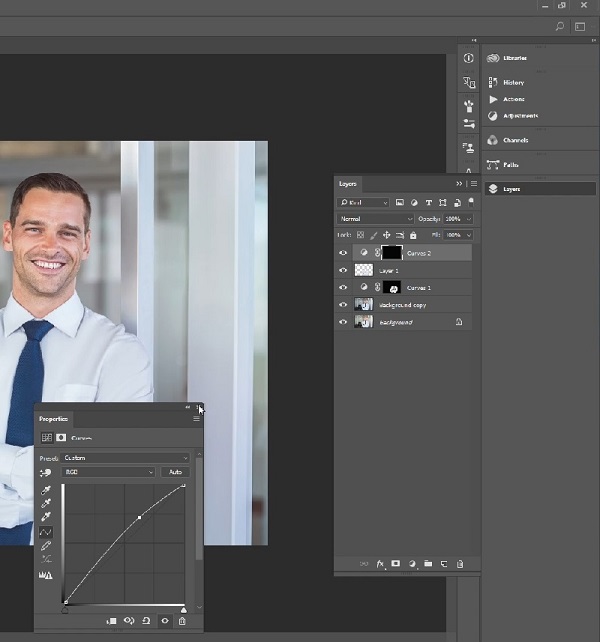This screenshot has height=642, width=600.
Task: Click the on-image adjustment hand tool
Action: tap(46, 472)
